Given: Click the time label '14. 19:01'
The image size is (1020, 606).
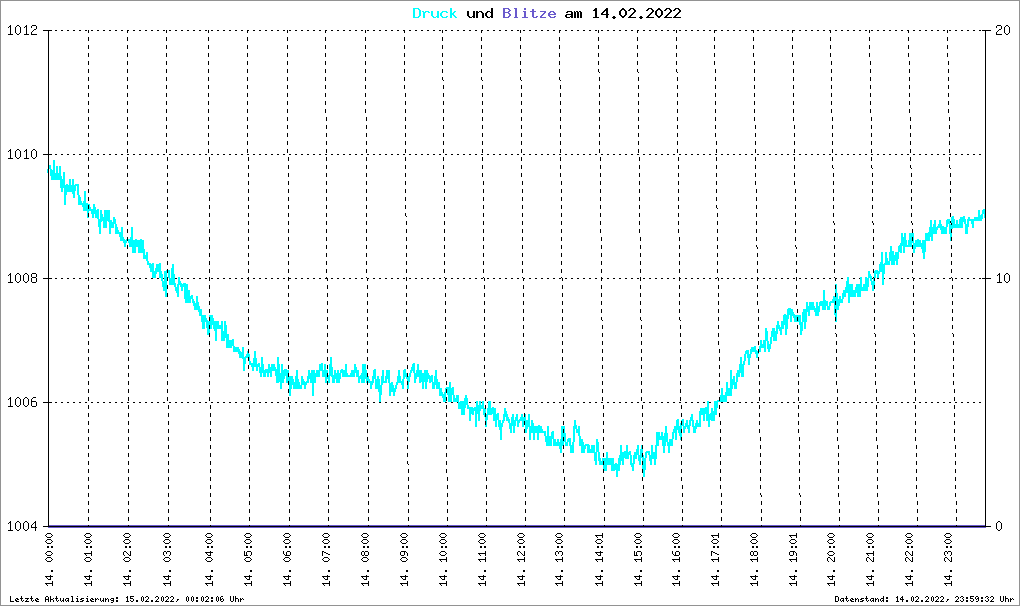Looking at the screenshot, I should click(794, 560).
